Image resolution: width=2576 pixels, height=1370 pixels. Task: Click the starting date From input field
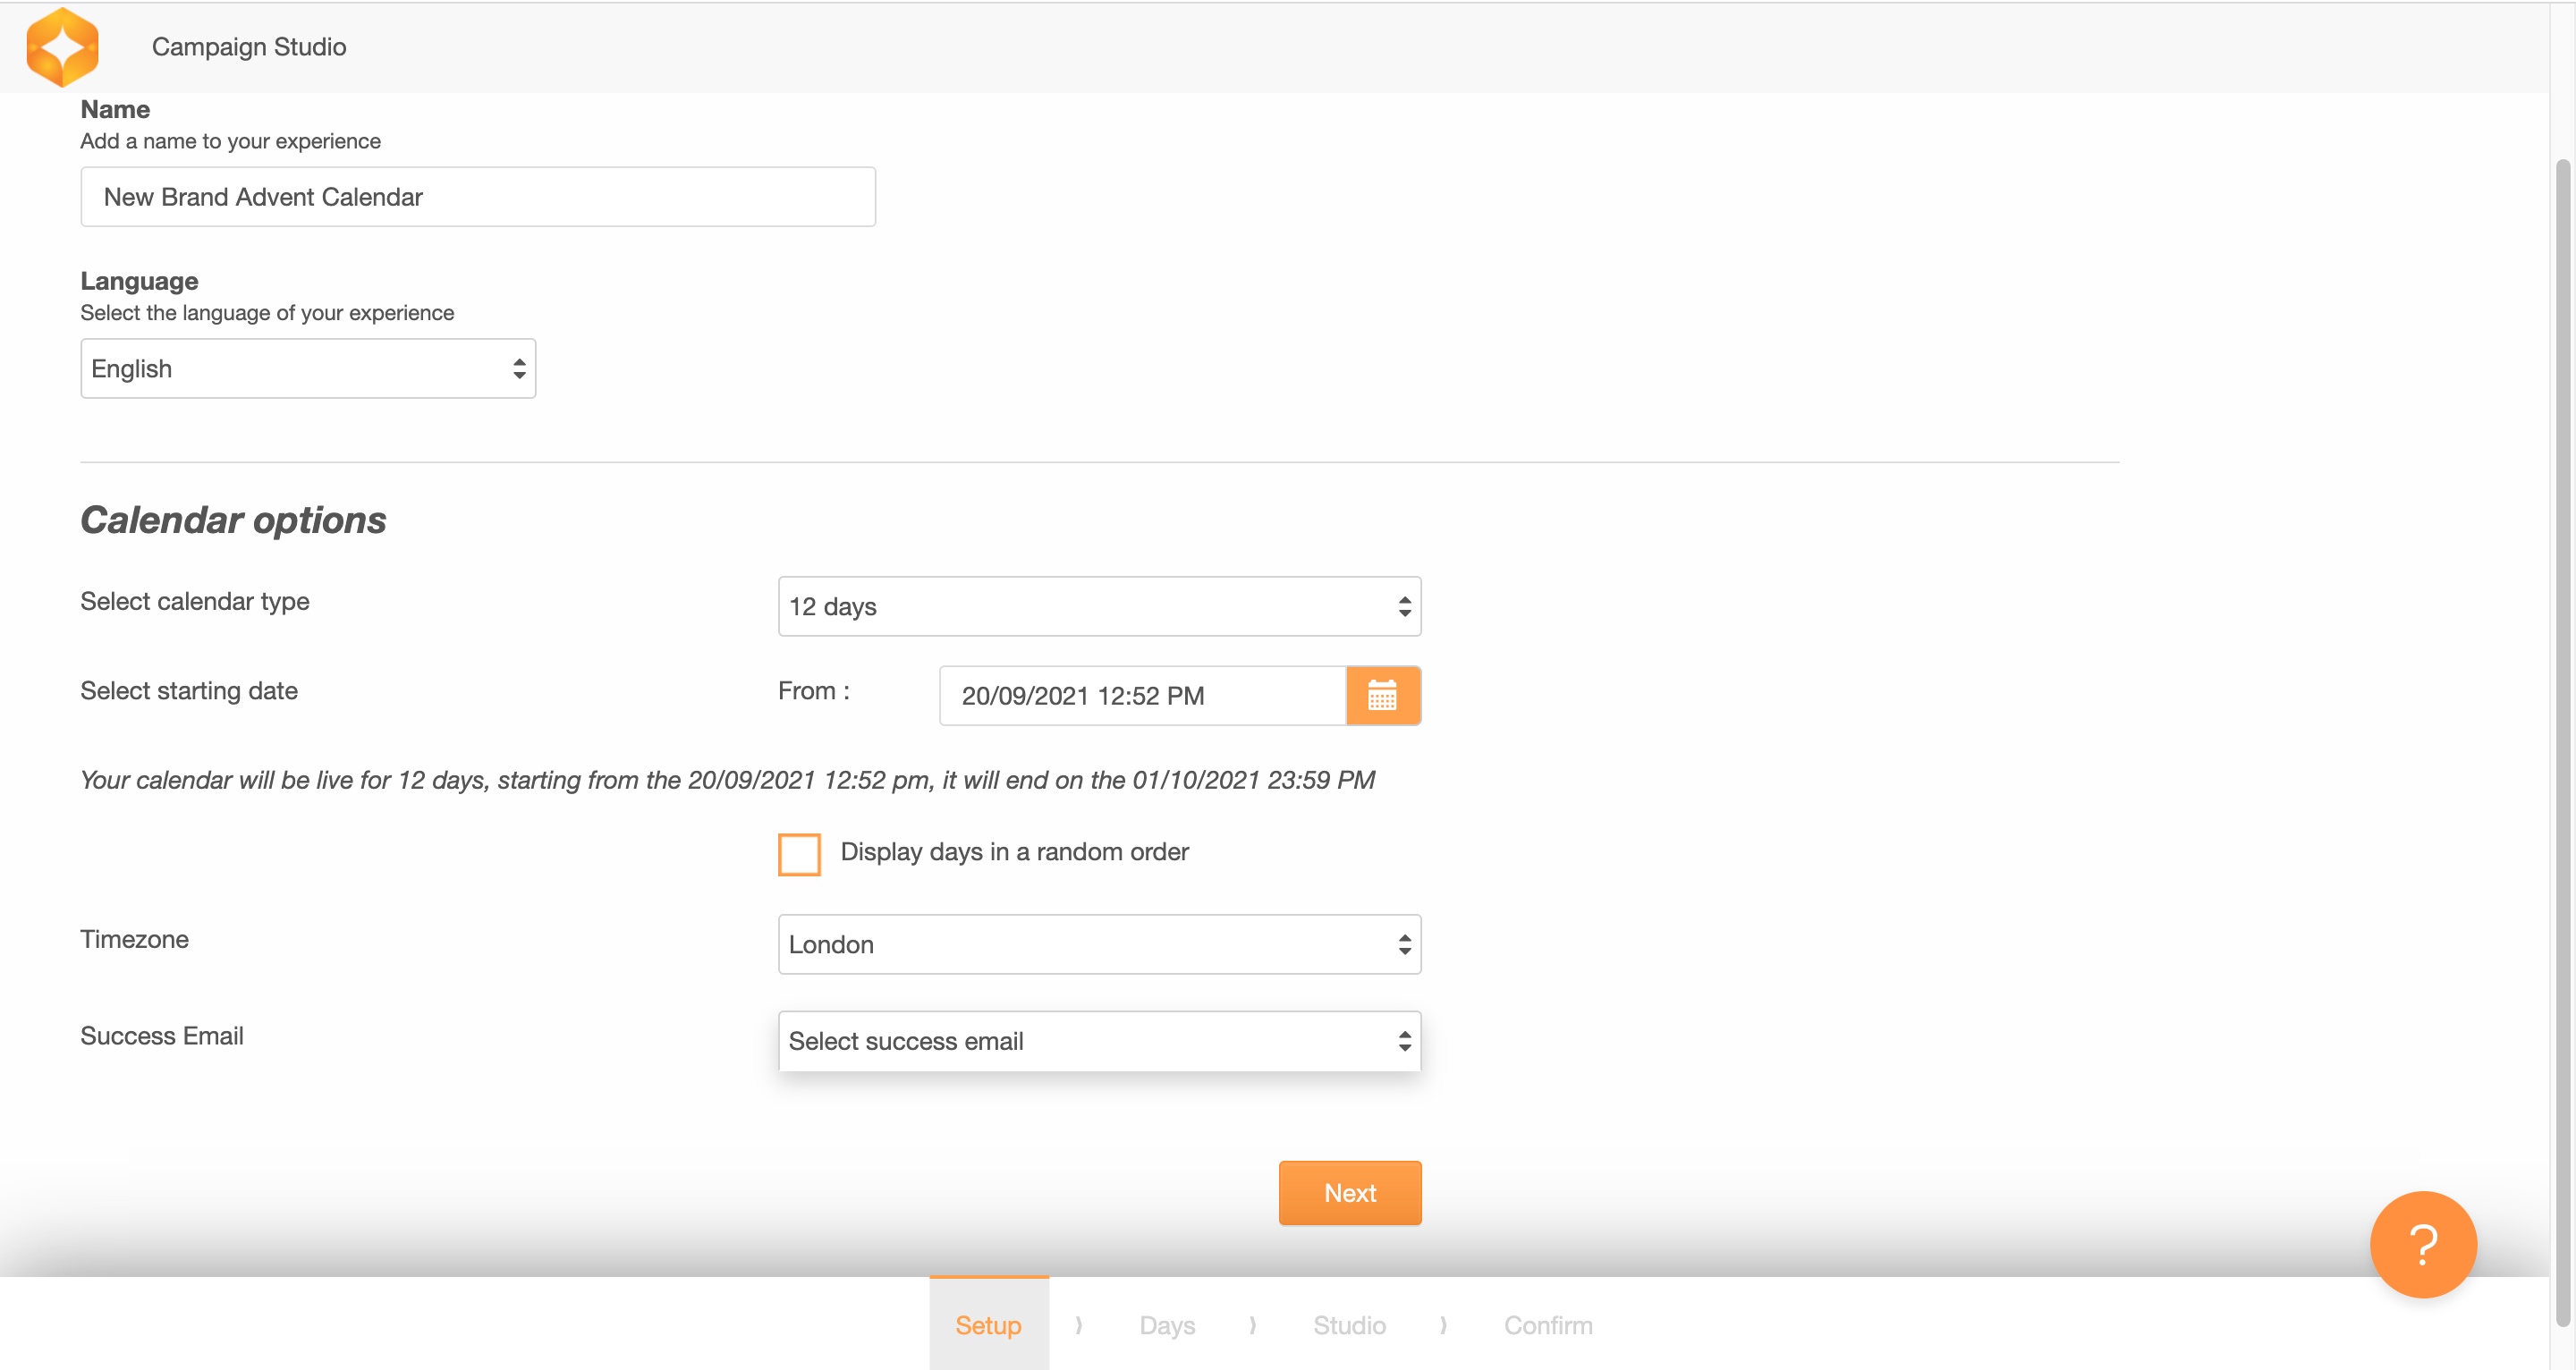coord(1142,695)
